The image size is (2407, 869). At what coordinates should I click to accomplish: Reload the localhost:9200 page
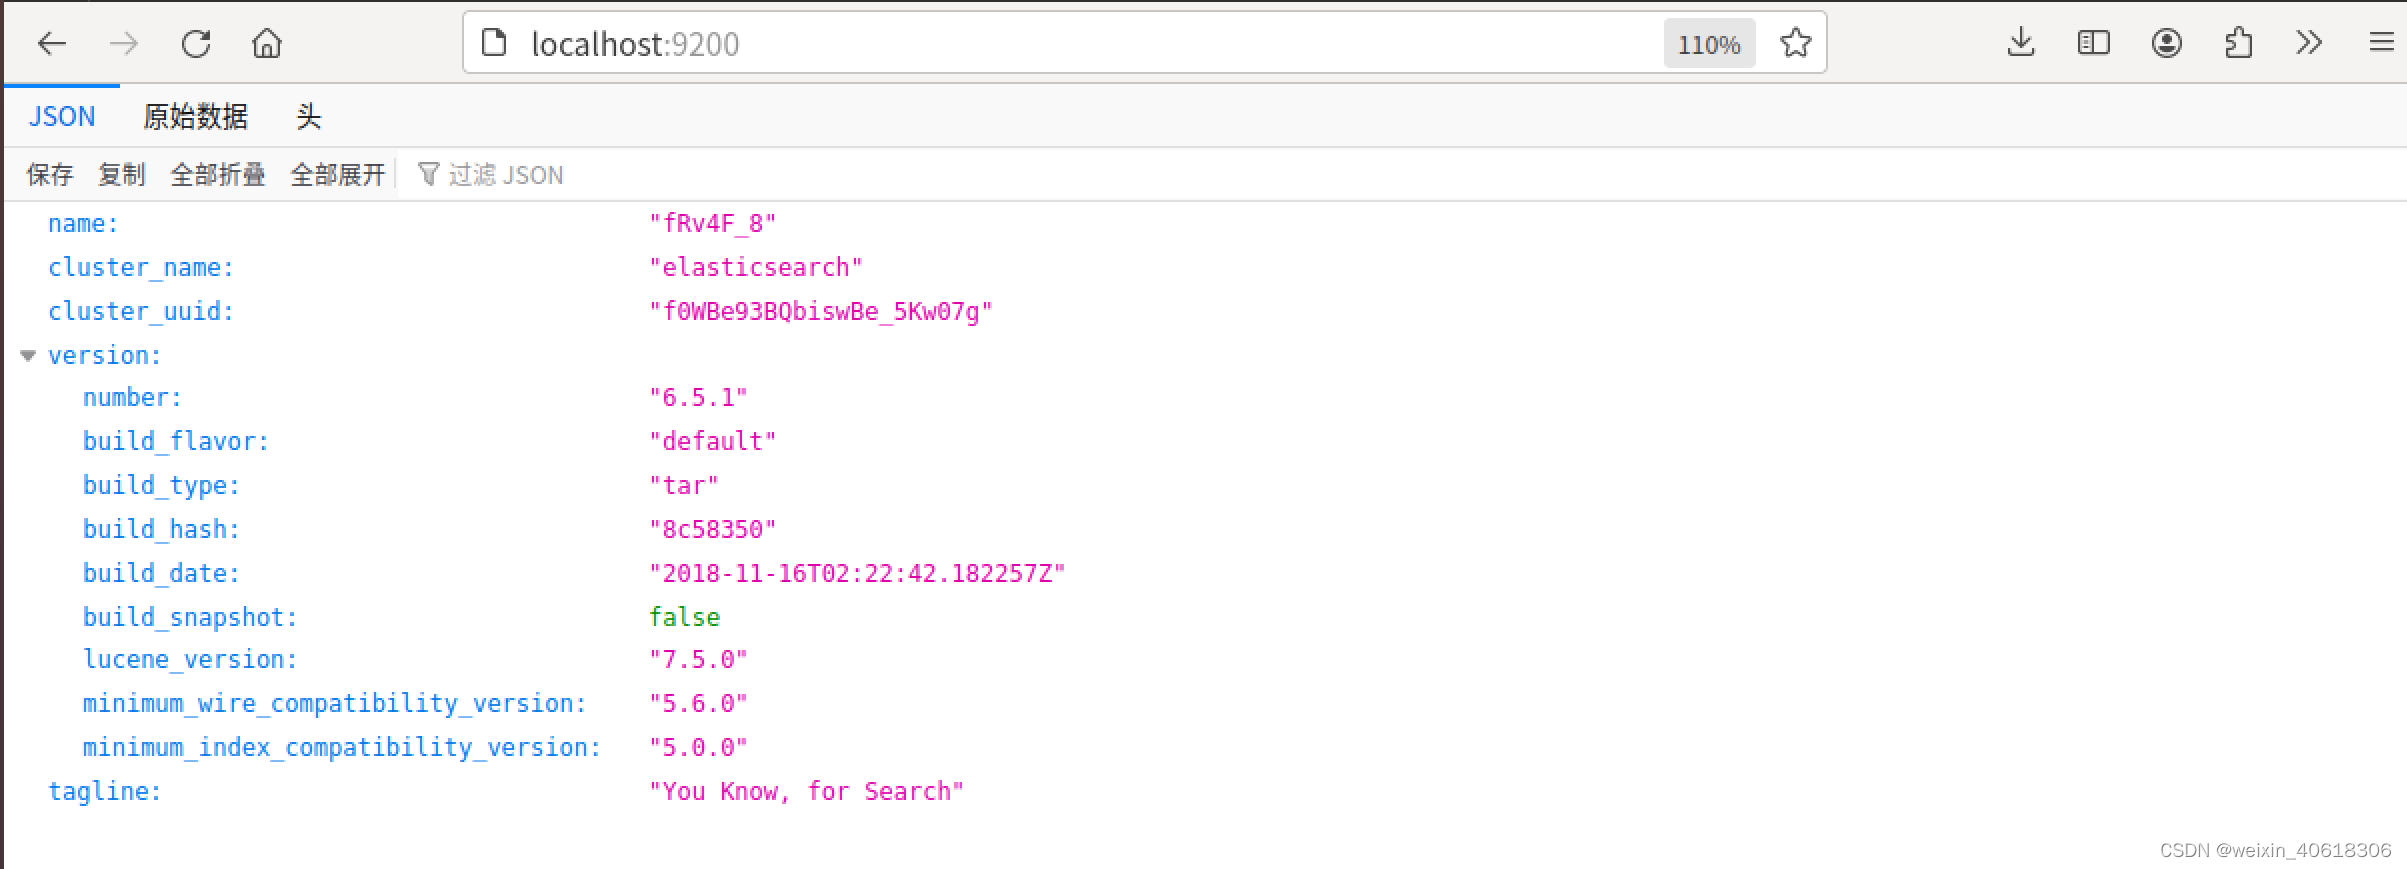[195, 44]
